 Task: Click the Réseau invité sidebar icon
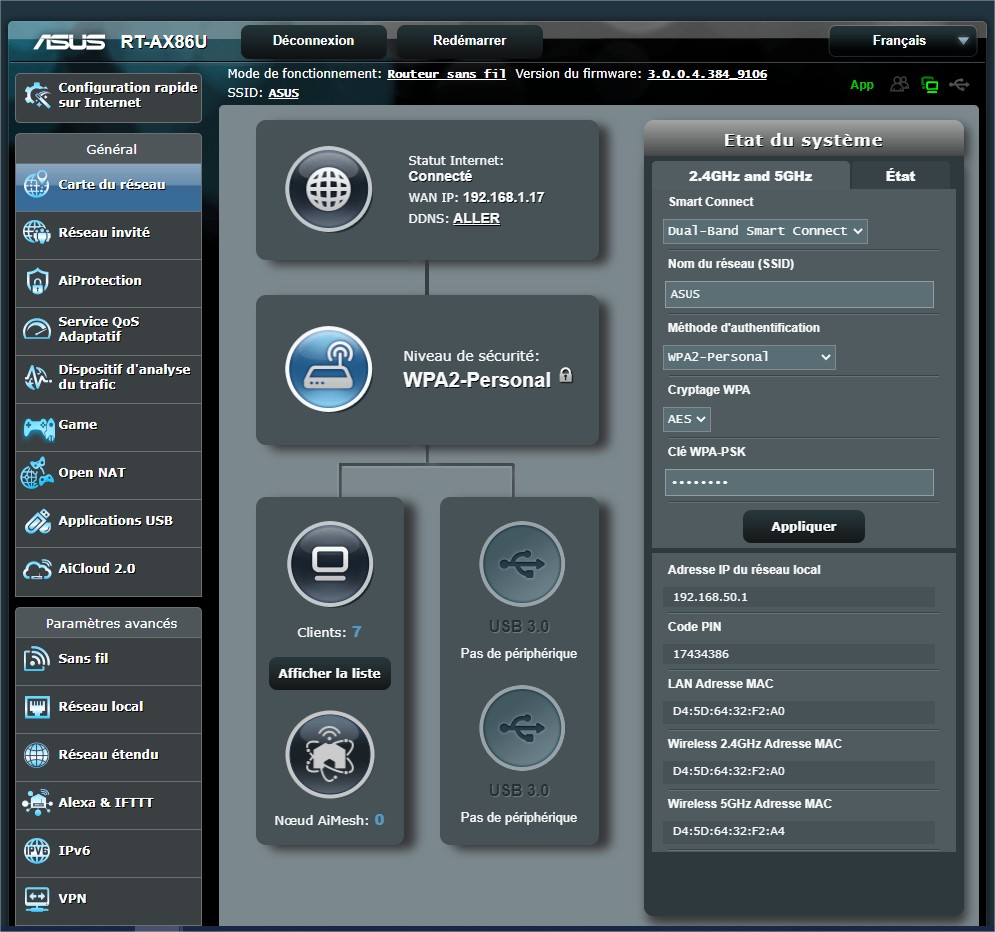click(36, 232)
